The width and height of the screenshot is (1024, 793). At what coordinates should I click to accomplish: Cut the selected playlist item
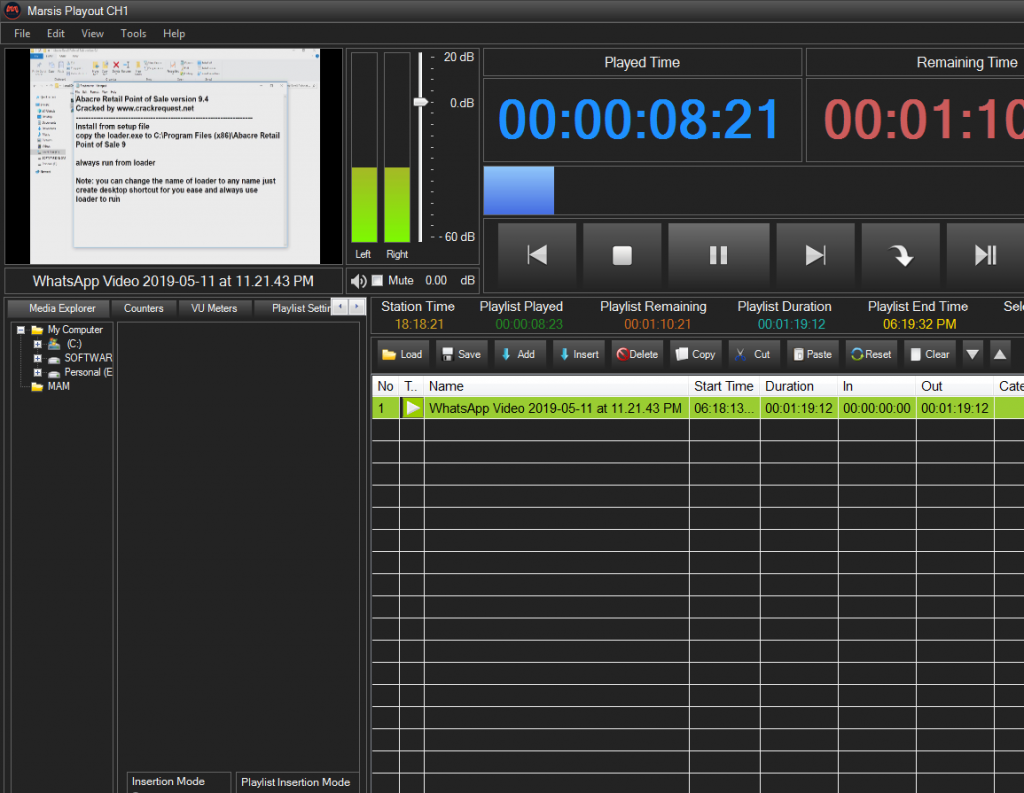coord(754,354)
